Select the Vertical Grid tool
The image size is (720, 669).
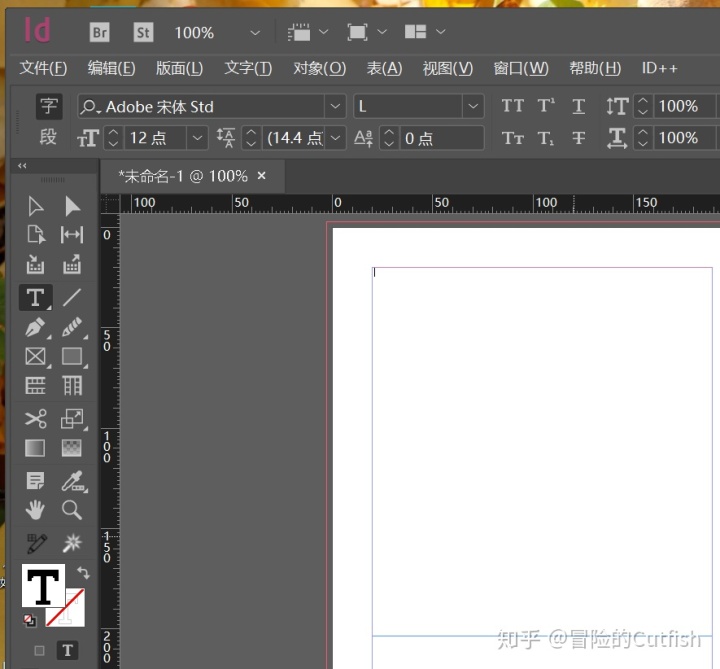(x=72, y=386)
